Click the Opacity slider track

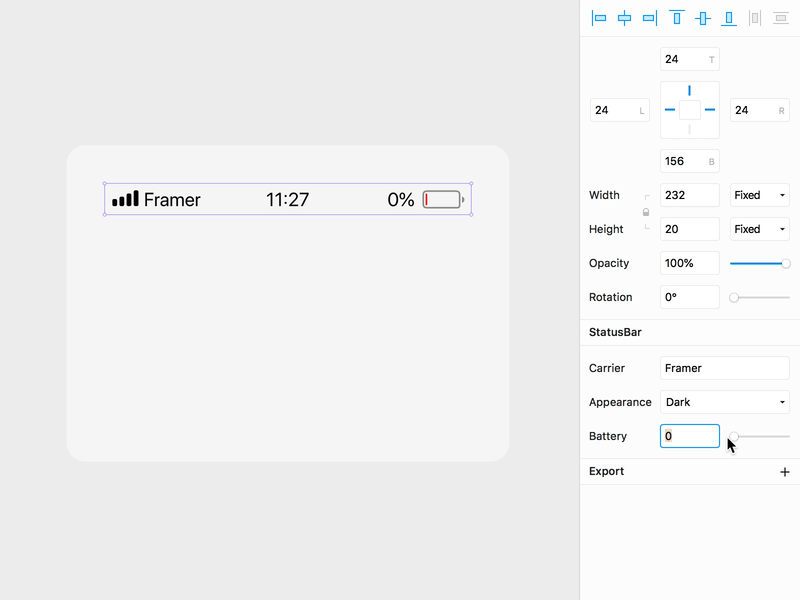pos(757,263)
